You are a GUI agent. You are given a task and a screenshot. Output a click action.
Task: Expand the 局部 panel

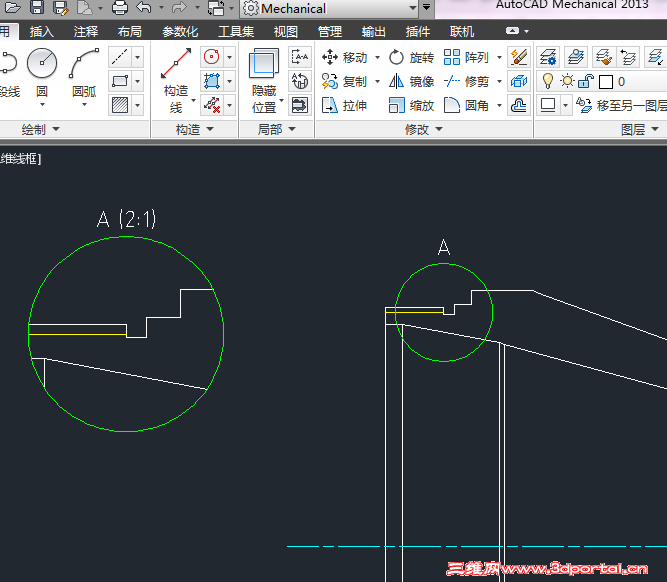[x=276, y=129]
